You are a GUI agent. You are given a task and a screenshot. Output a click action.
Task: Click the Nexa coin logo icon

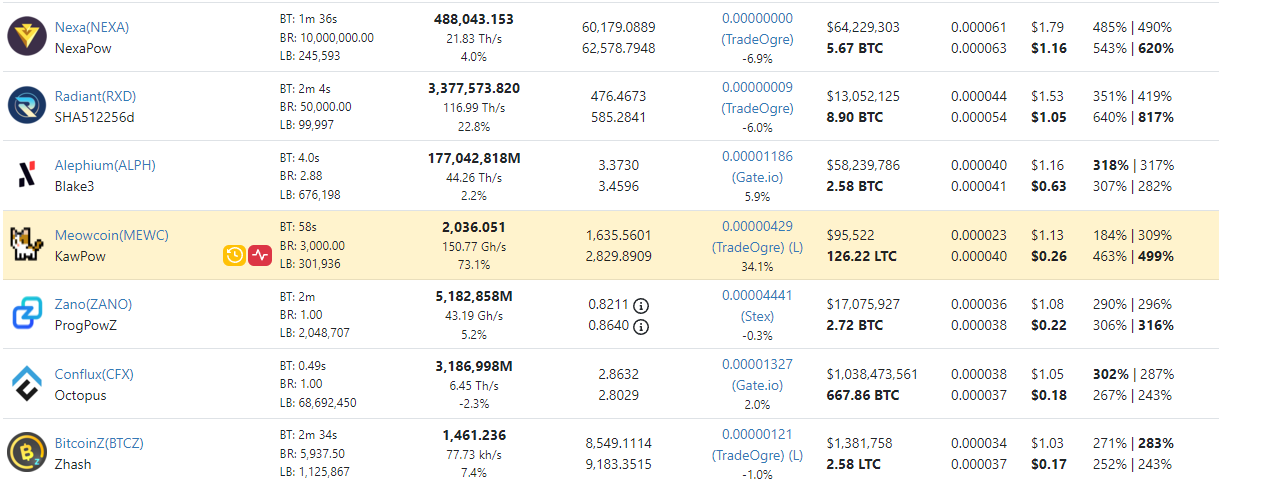click(27, 36)
